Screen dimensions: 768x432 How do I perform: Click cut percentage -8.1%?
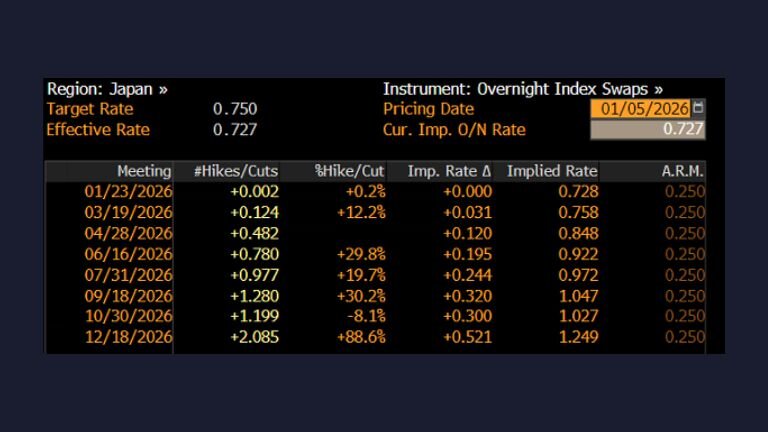tap(366, 316)
